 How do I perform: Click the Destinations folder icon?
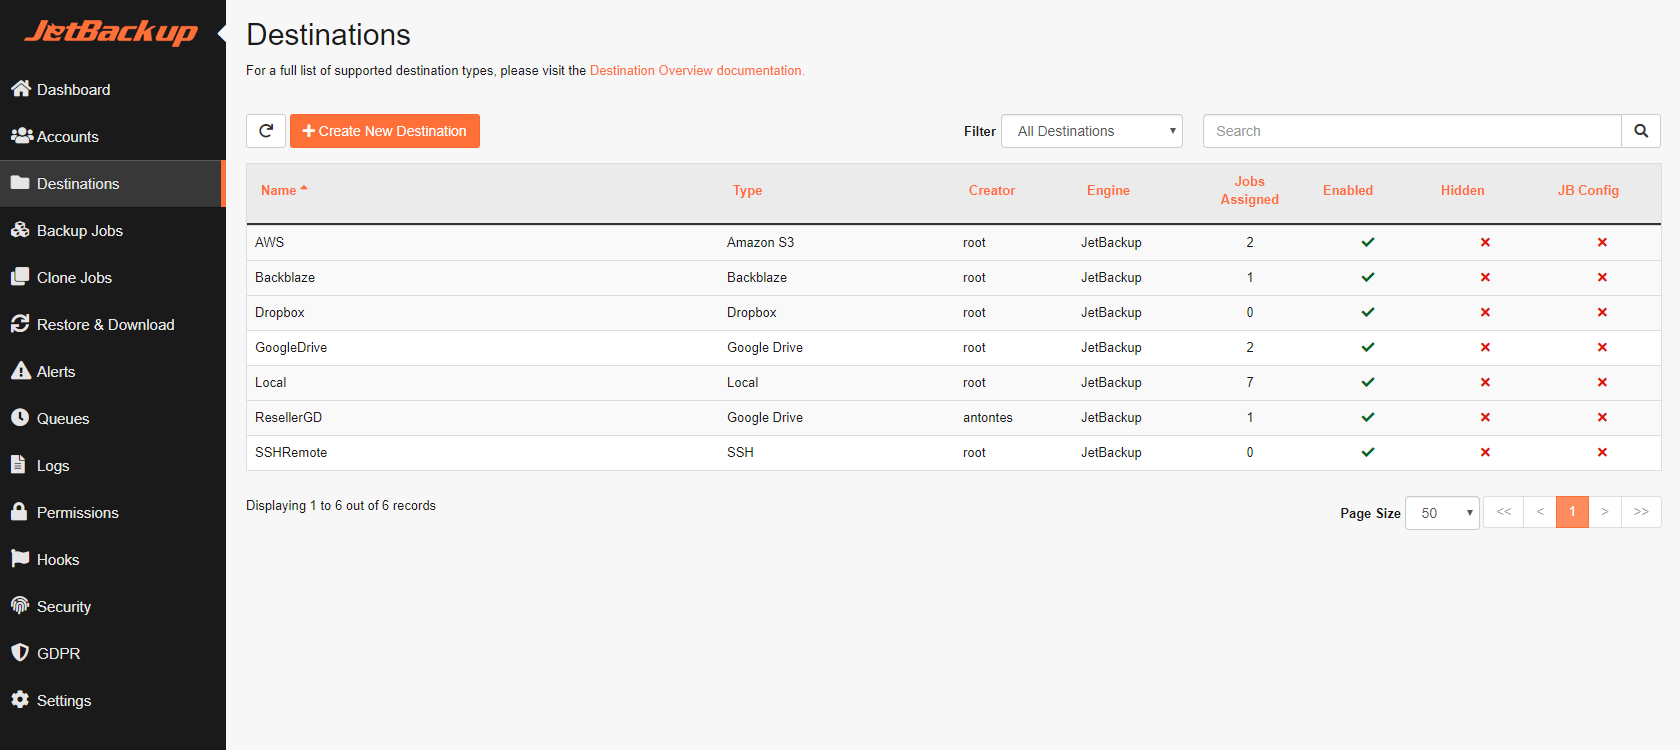[x=20, y=183]
